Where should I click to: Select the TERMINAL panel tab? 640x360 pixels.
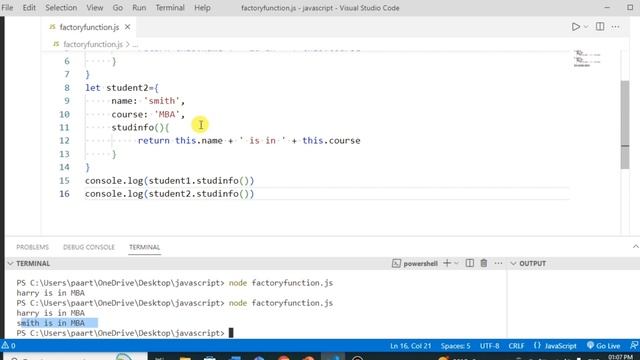click(x=144, y=247)
